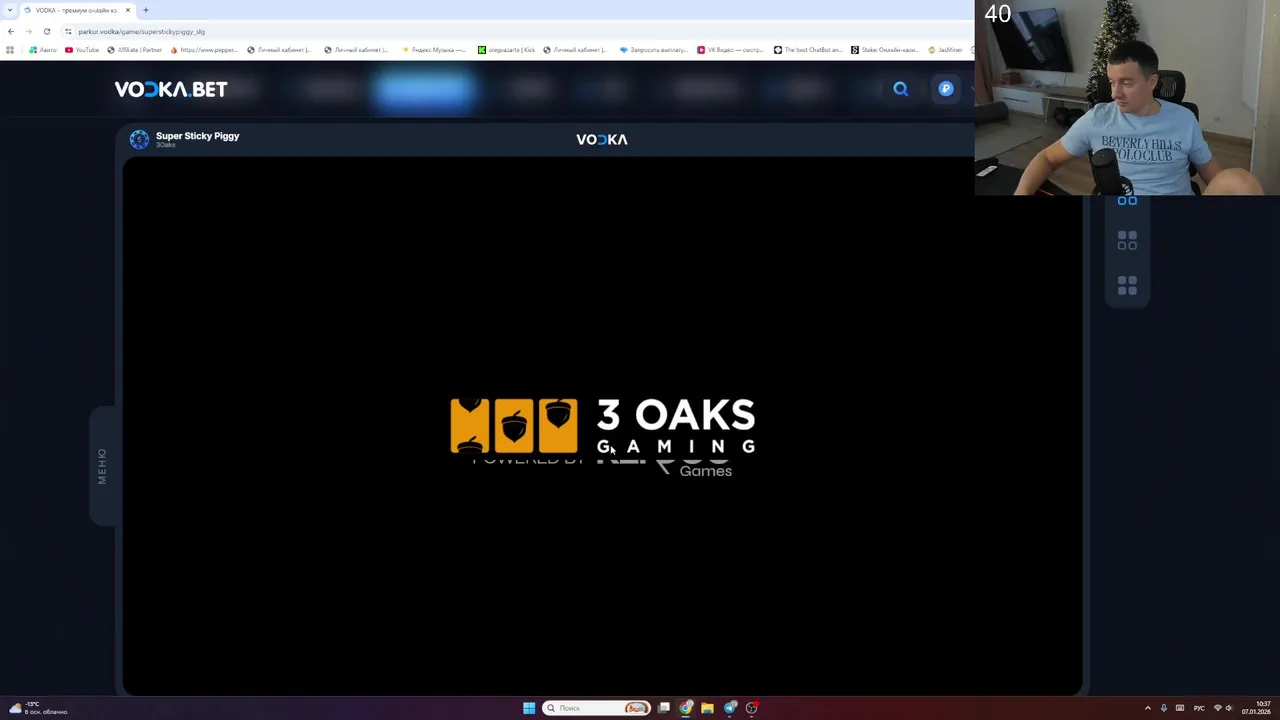
Task: Select the VODKA browser tab
Action: click(76, 10)
